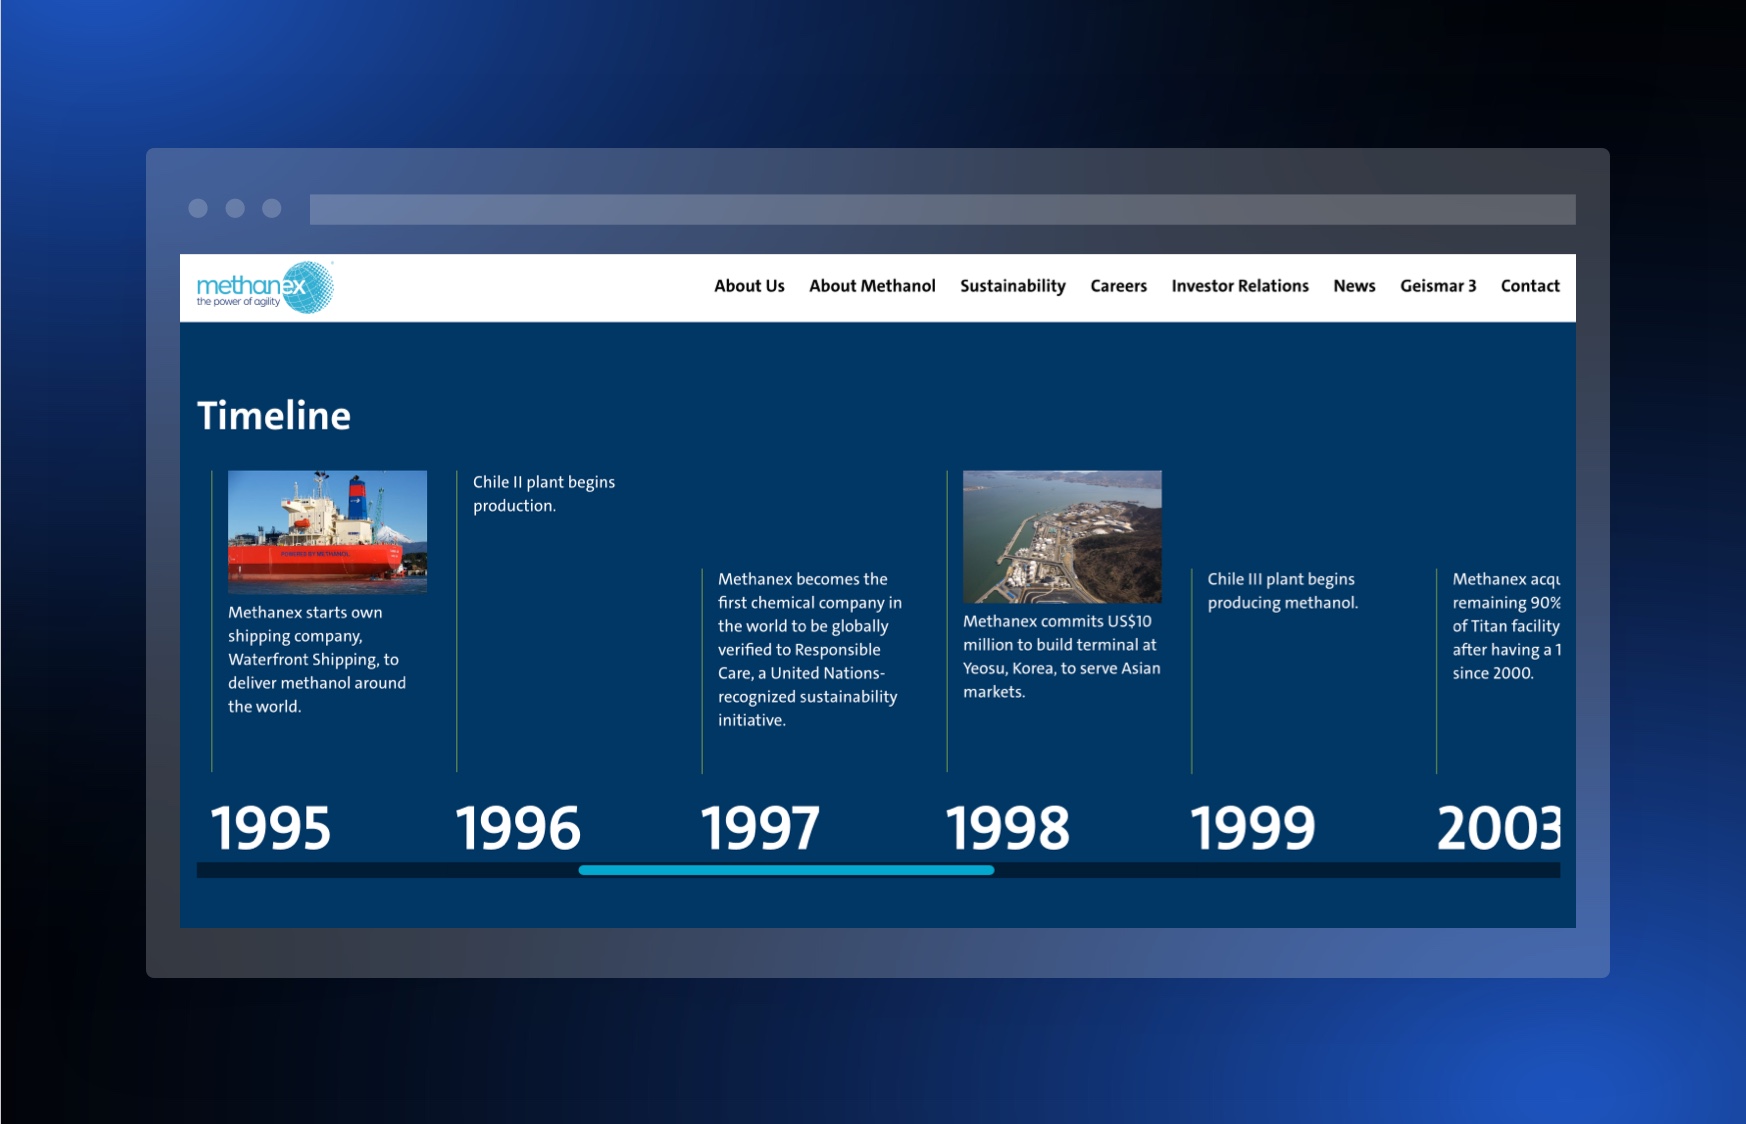Open the About Us menu

(x=749, y=286)
